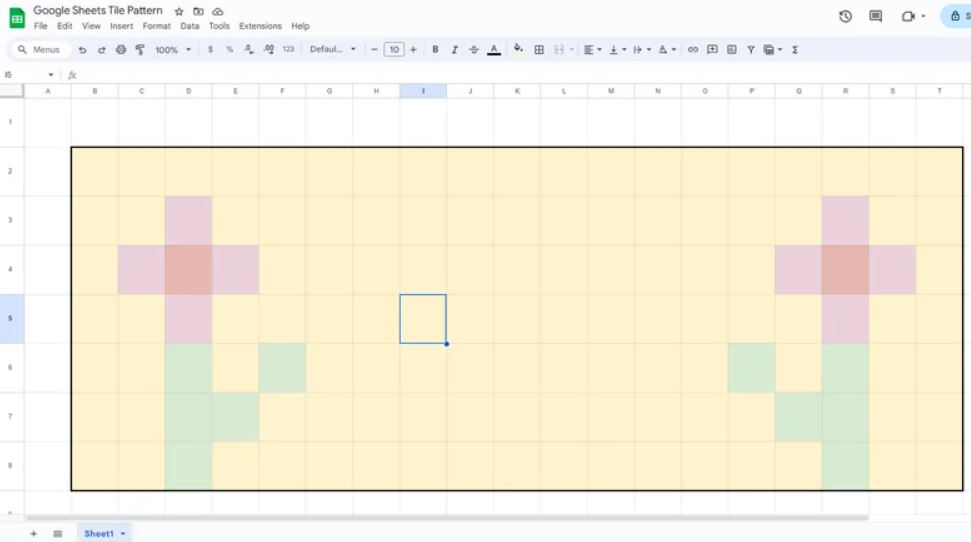Open the View menu
This screenshot has width=971, height=542.
coord(91,26)
